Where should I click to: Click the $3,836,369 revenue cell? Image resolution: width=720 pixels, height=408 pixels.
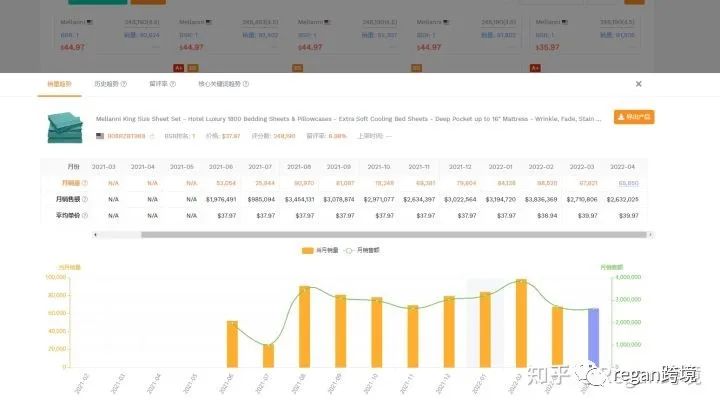click(541, 199)
